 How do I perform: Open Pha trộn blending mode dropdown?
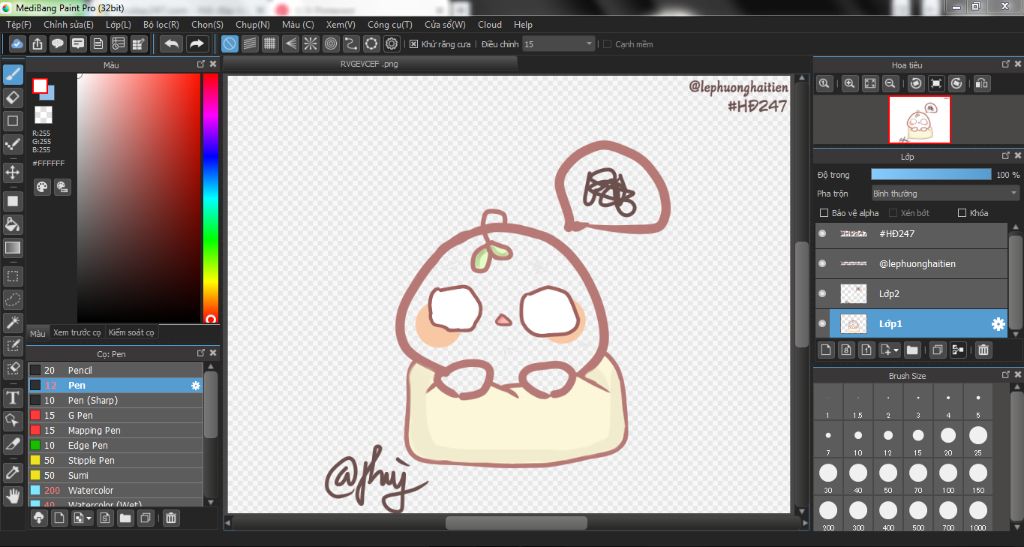tap(945, 194)
